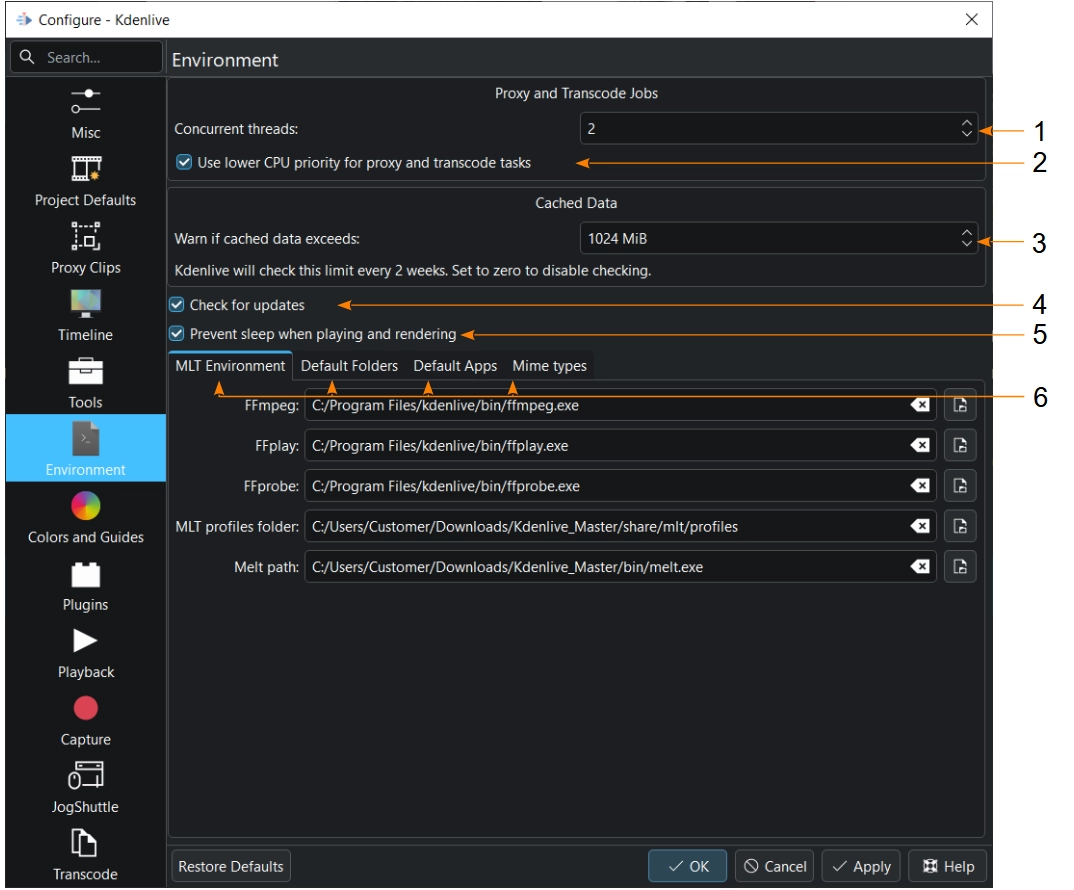The image size is (1074, 890).
Task: Toggle Prevent sleep when playing and rendering
Action: click(x=177, y=334)
